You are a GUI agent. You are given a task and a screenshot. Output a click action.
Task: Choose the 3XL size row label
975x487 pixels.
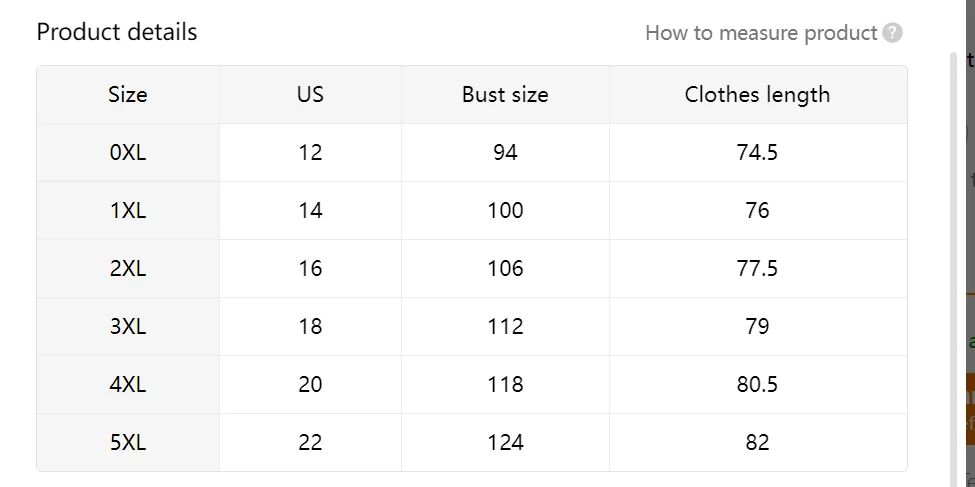click(128, 327)
